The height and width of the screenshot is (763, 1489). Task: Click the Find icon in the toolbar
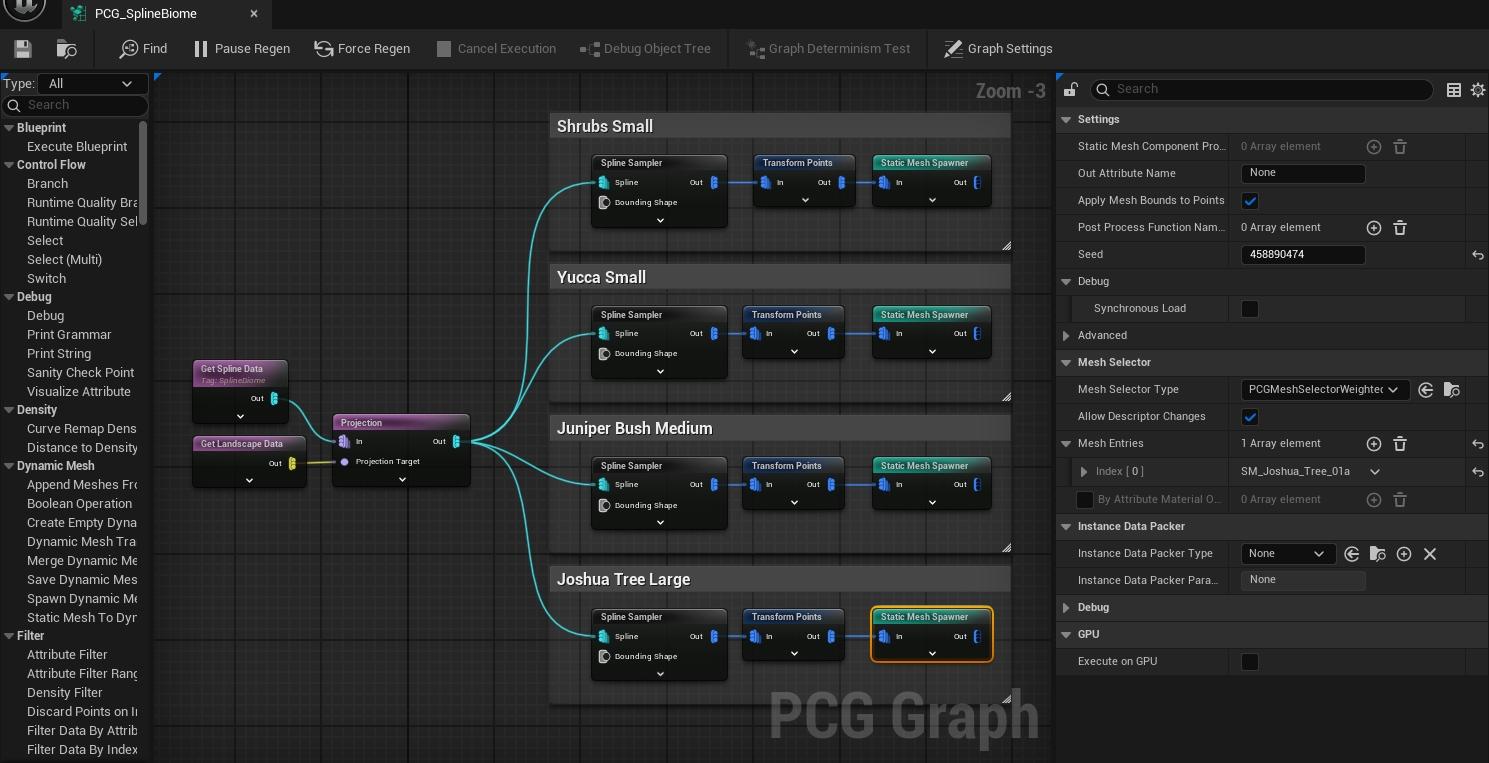click(x=128, y=48)
